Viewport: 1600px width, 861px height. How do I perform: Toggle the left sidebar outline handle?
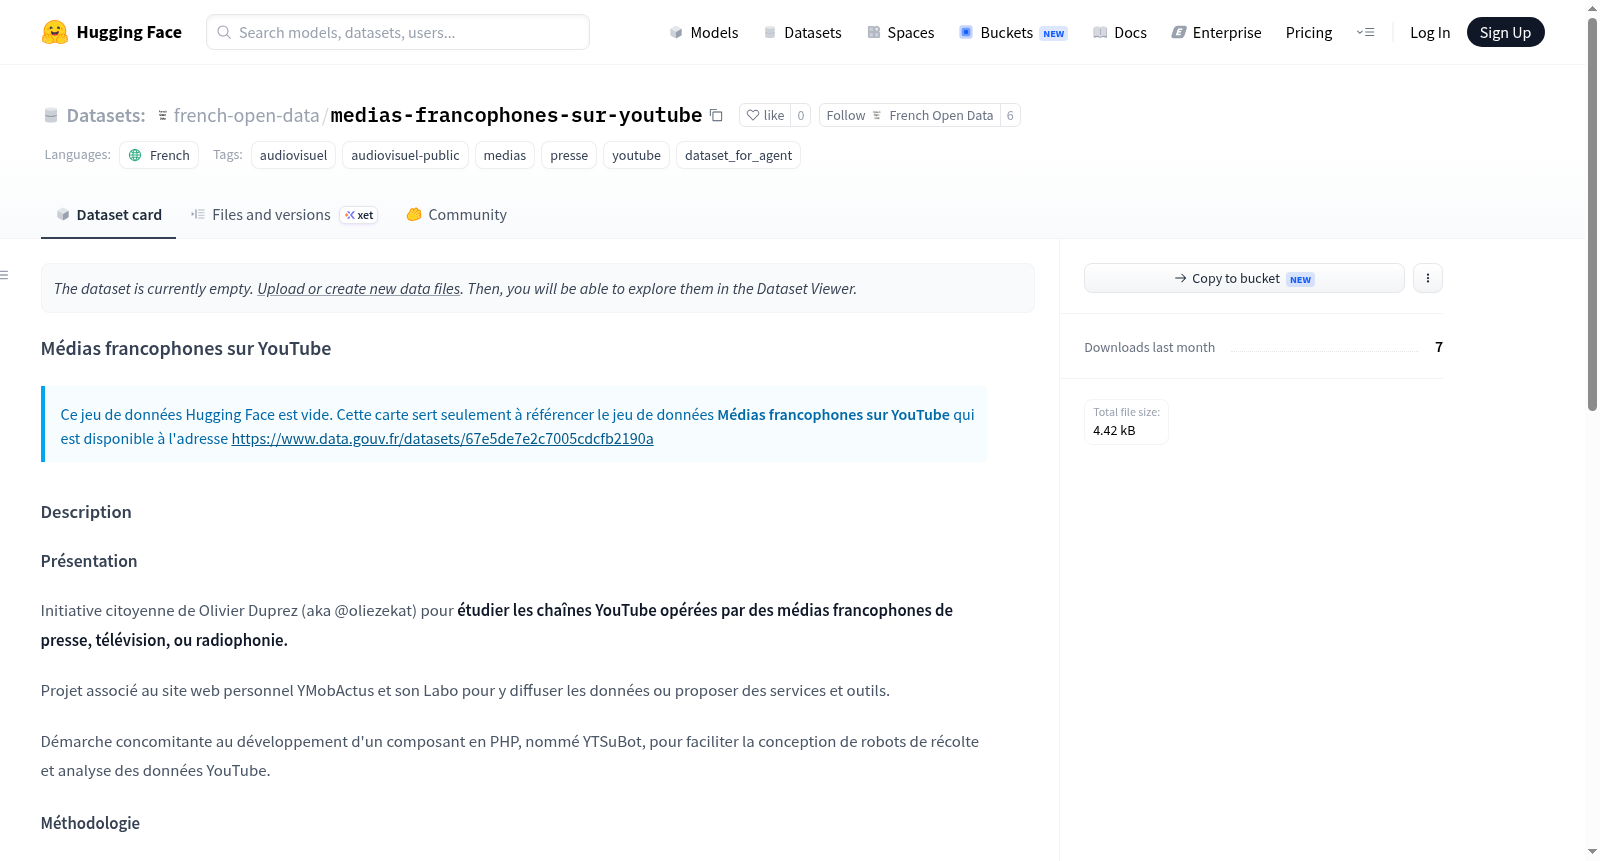coord(4,275)
